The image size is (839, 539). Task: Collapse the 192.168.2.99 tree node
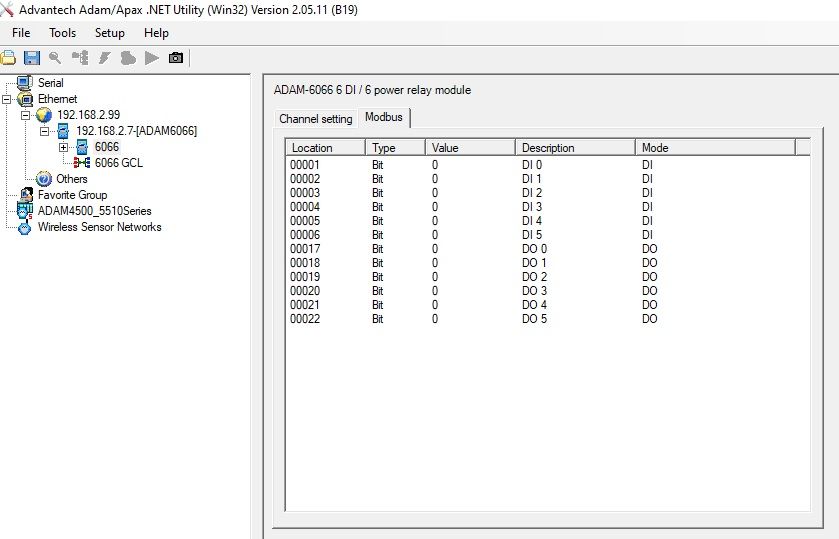25,115
